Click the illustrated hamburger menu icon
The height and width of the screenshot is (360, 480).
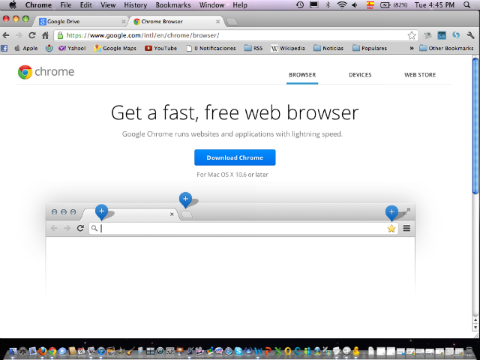(407, 228)
